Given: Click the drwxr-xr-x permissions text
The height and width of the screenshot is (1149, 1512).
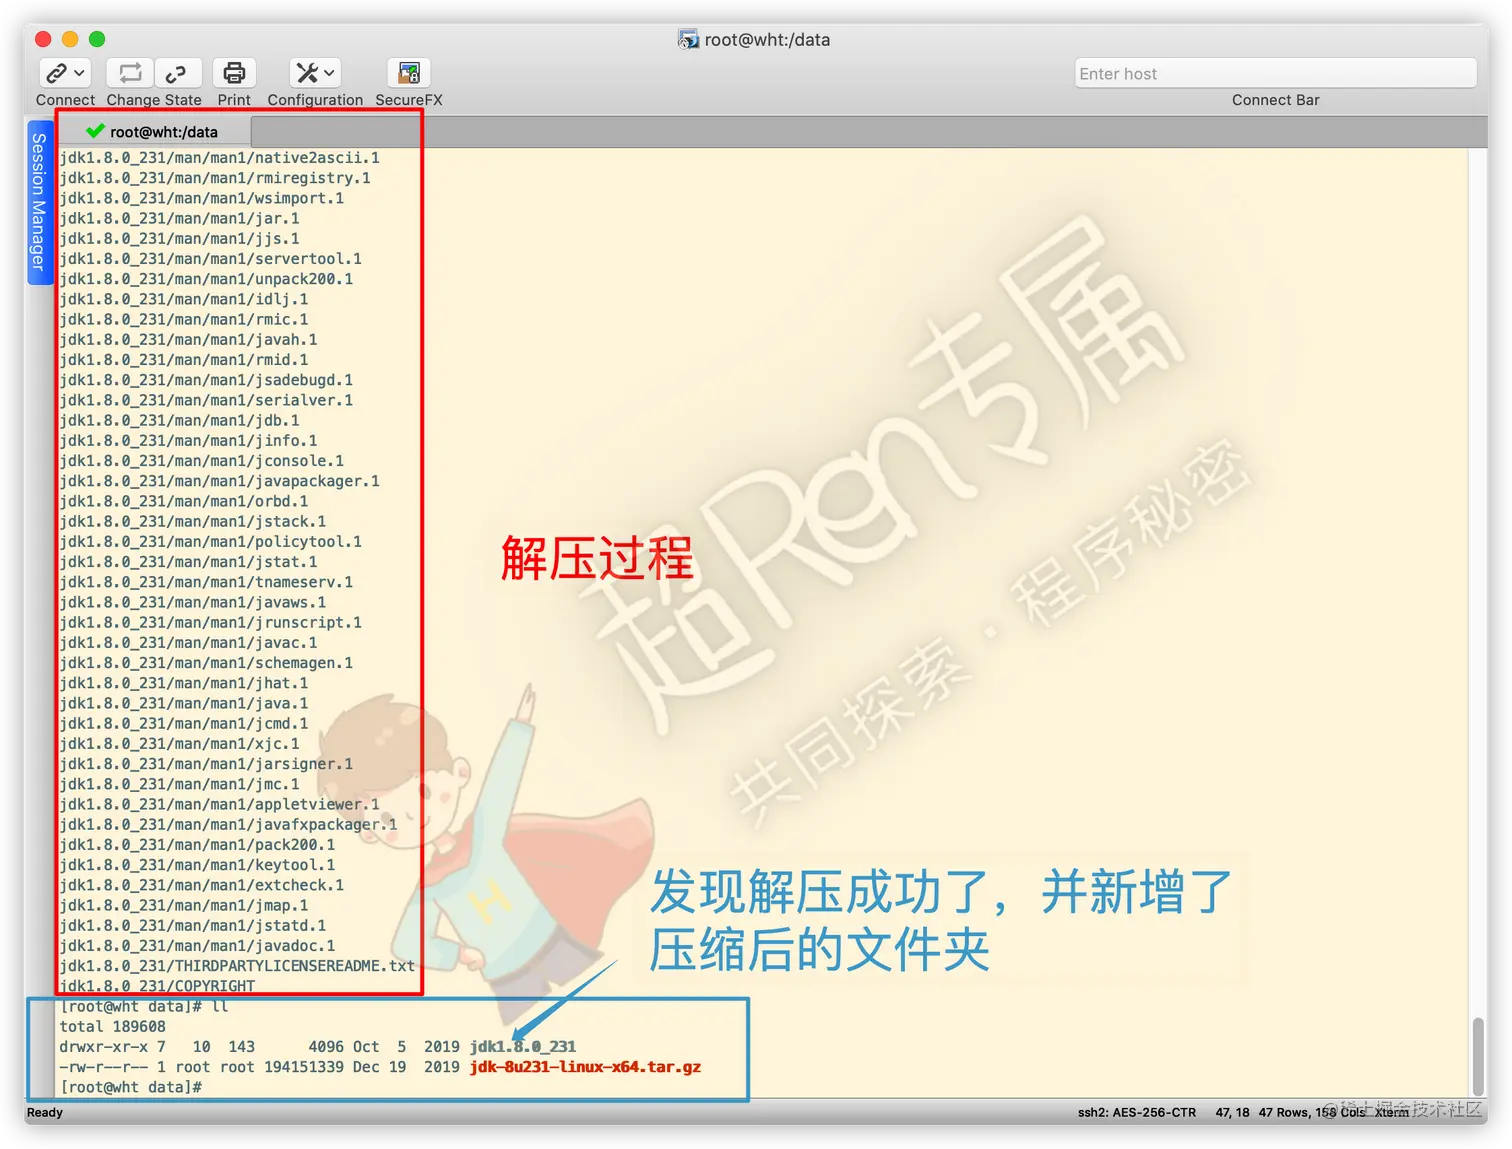Looking at the screenshot, I should [x=104, y=1047].
